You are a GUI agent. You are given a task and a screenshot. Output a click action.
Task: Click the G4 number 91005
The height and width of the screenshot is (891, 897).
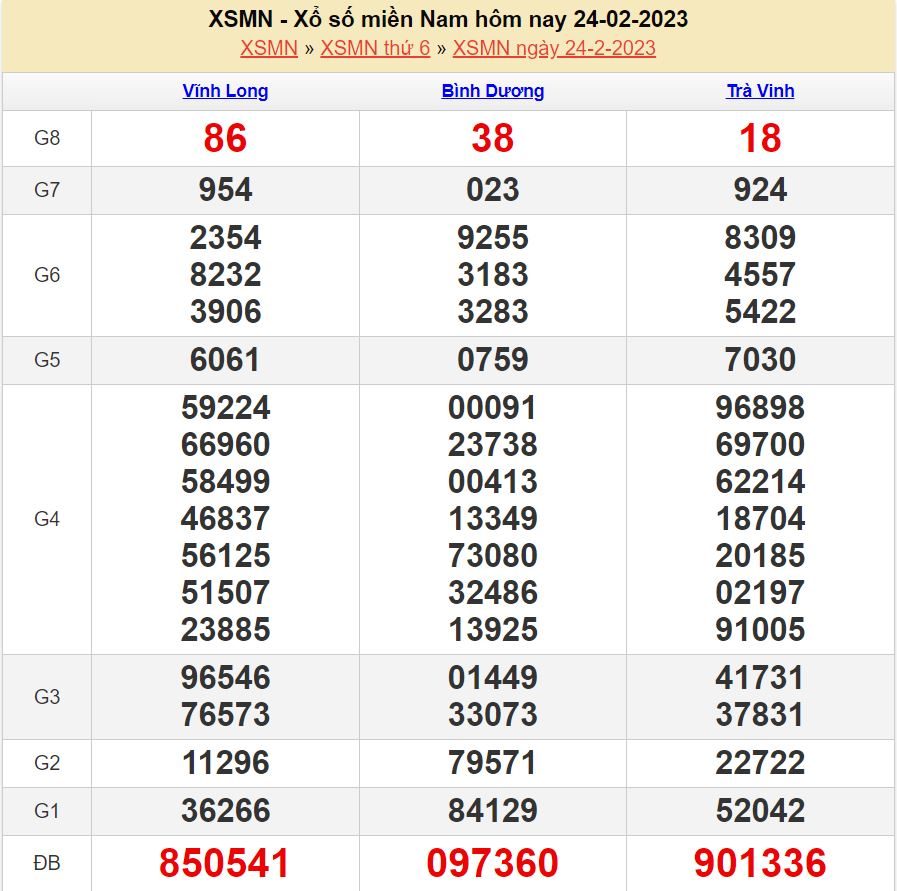[760, 630]
